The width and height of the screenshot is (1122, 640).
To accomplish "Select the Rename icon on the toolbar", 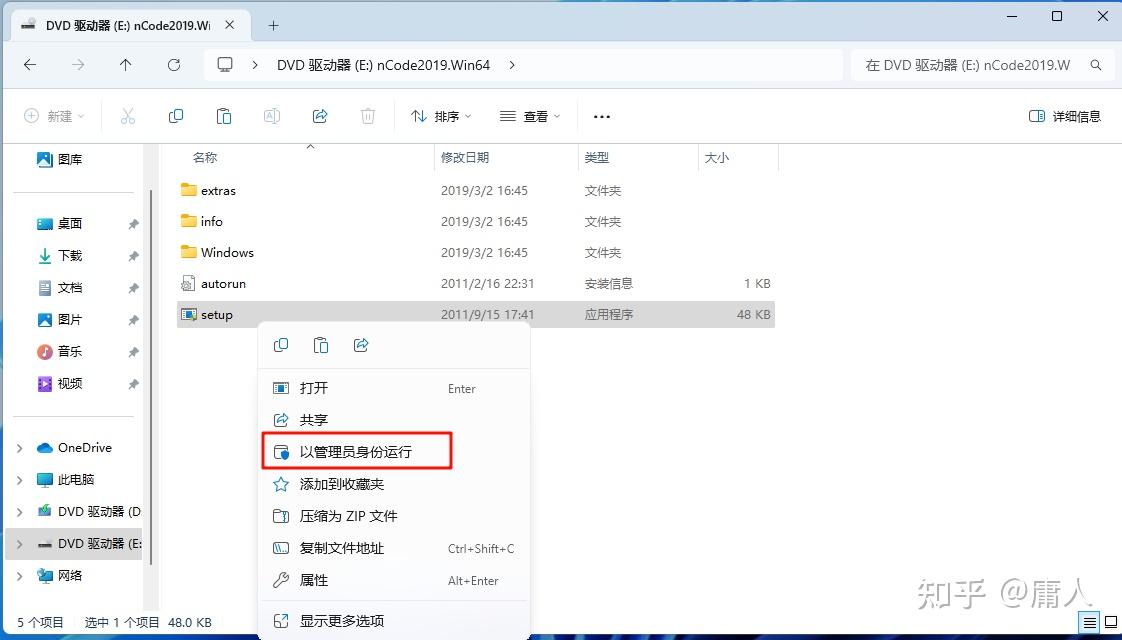I will coord(271,116).
